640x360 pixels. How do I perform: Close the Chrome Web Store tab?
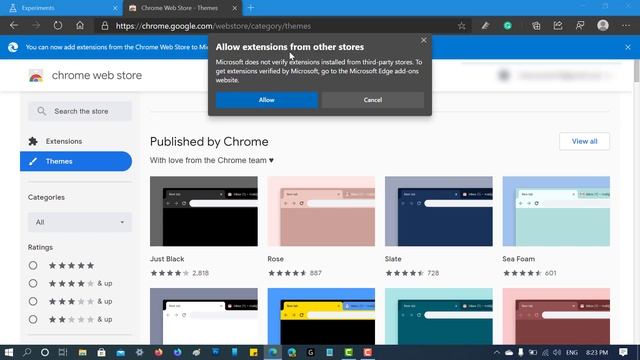tap(234, 8)
